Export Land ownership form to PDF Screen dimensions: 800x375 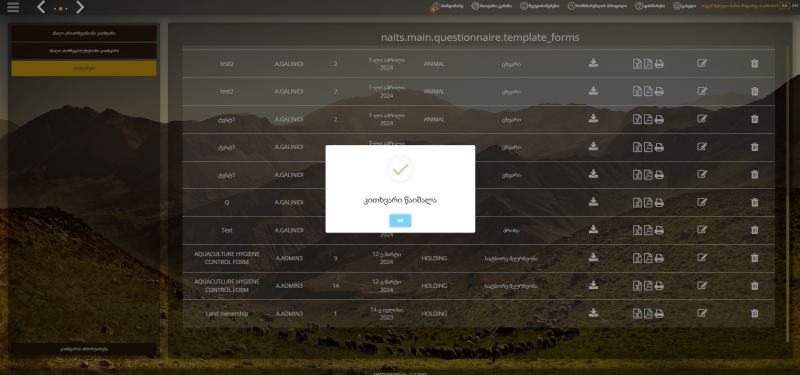pyautogui.click(x=648, y=313)
